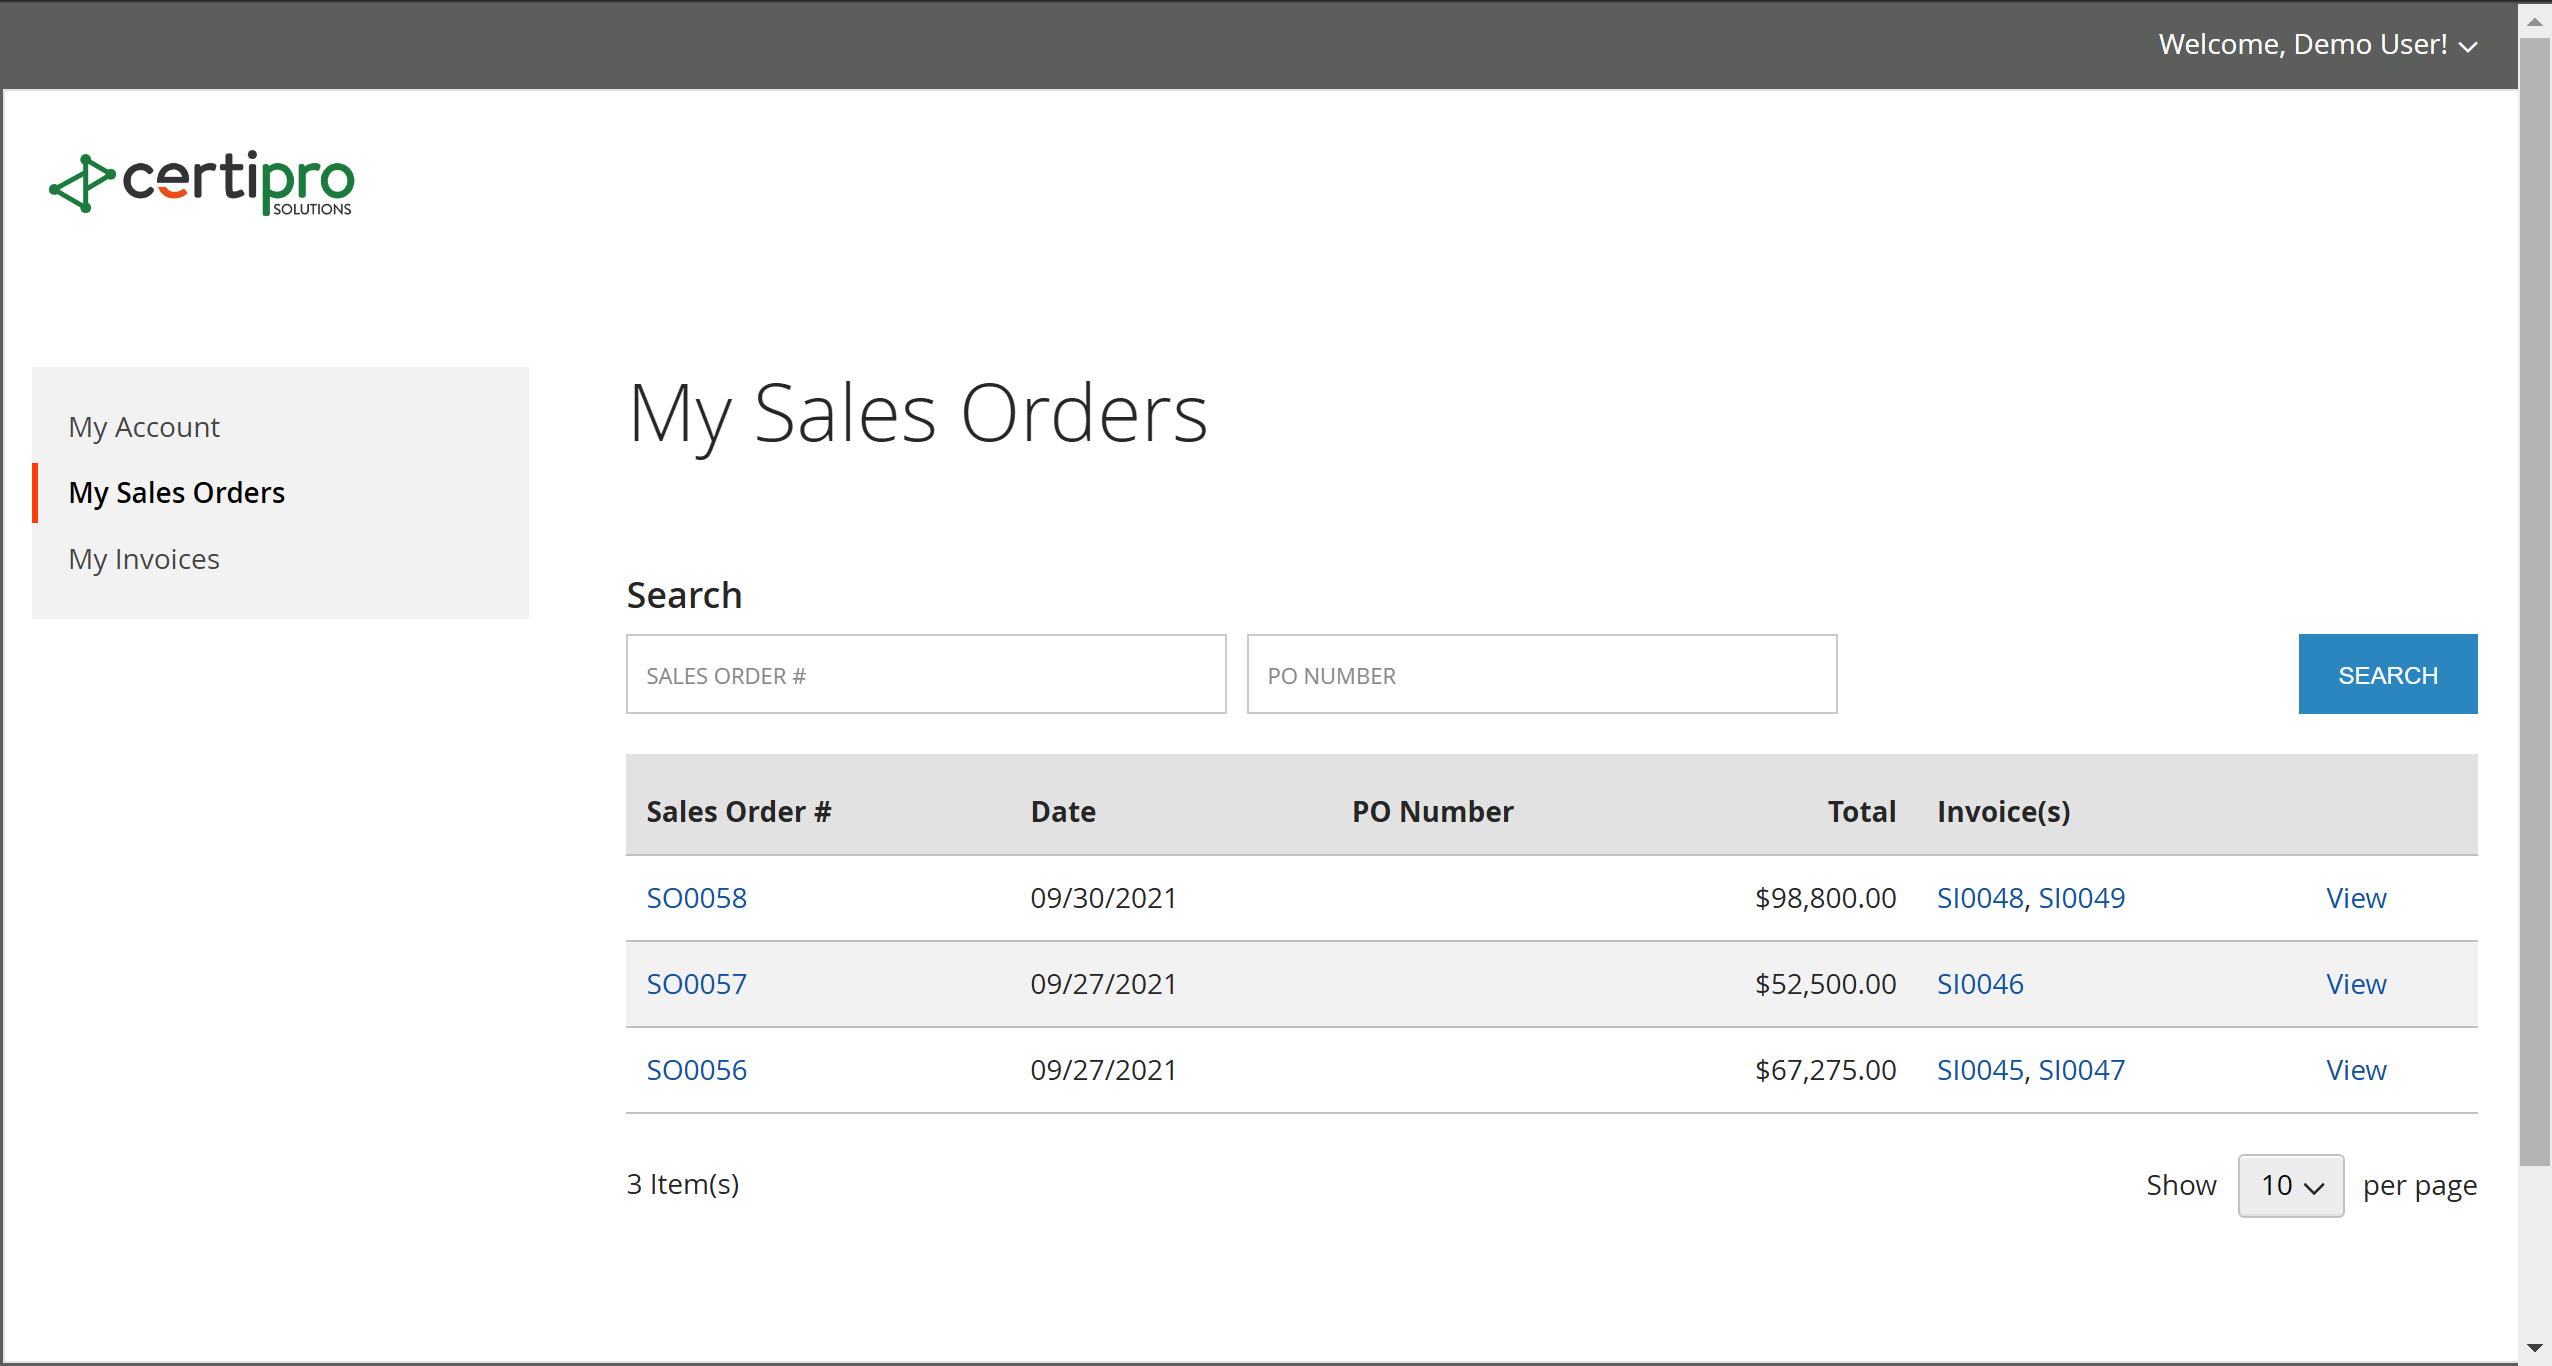Screen dimensions: 2552x1366
Task: Click the Sales Order # search field
Action: click(x=925, y=675)
